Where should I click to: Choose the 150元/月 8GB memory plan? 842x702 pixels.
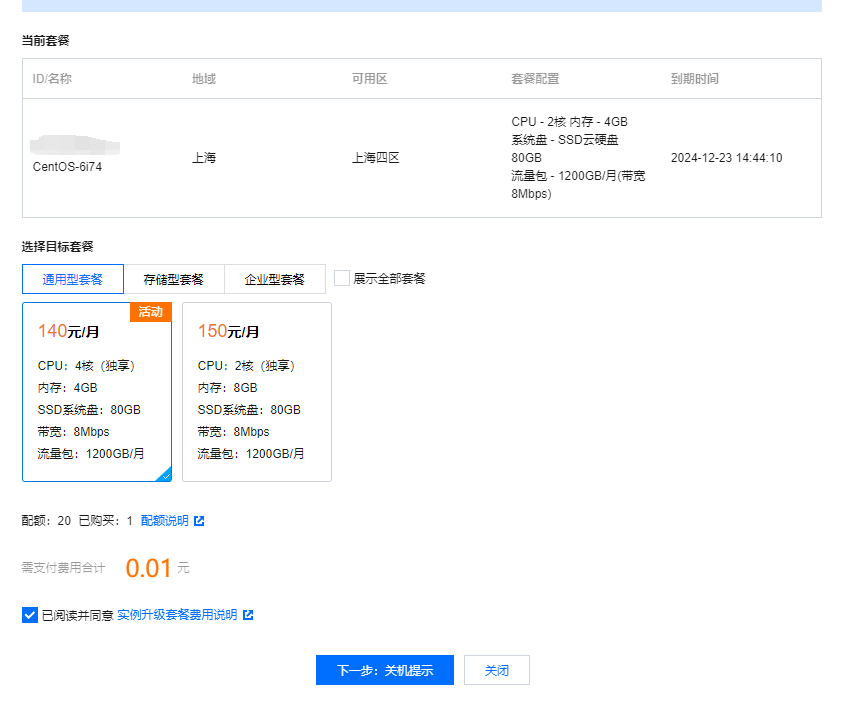[257, 392]
